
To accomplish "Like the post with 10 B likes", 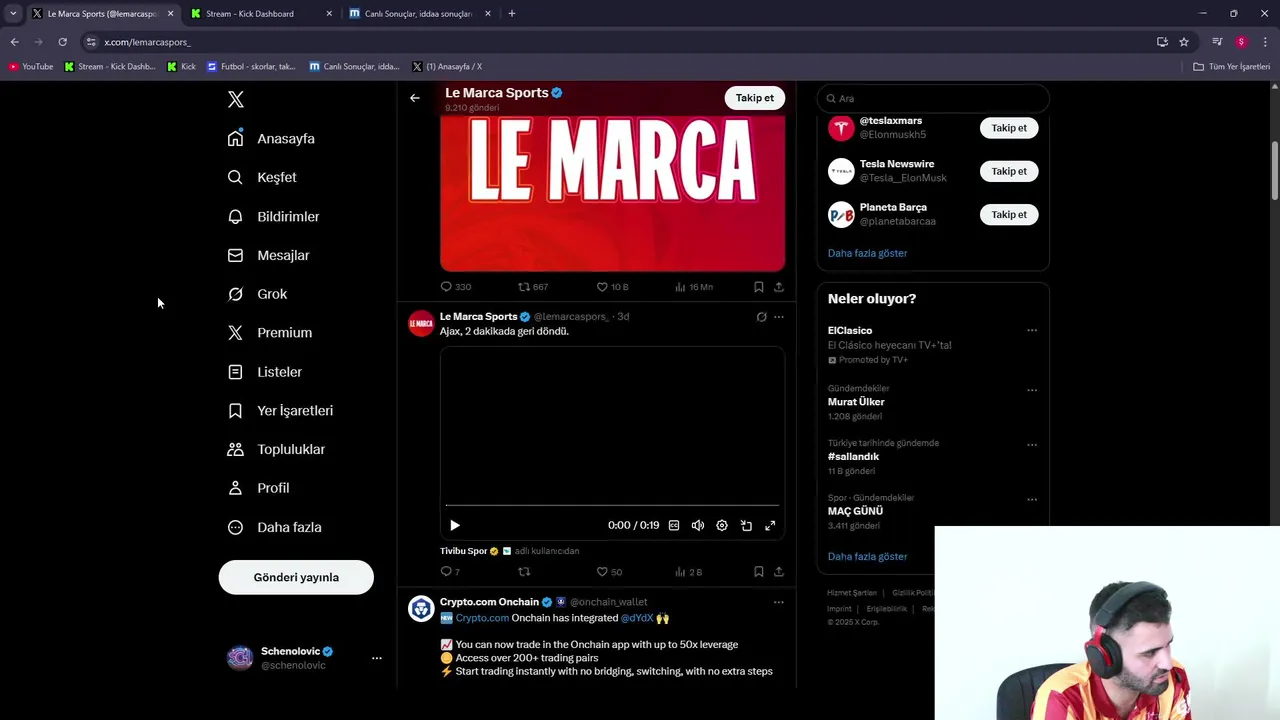I will coord(612,287).
